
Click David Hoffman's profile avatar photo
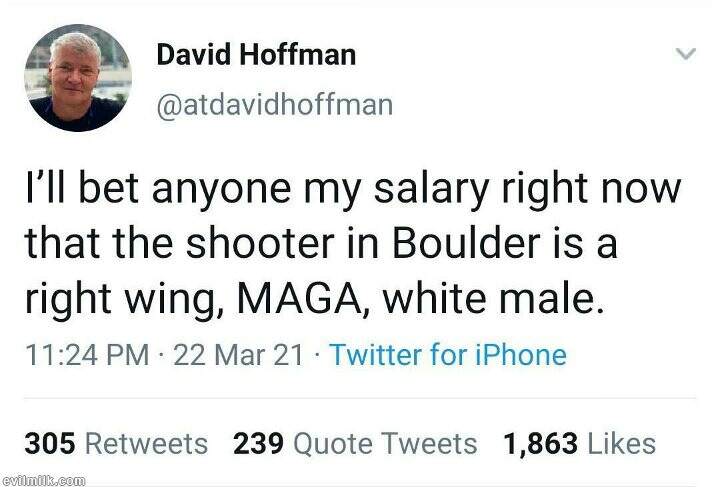[78, 78]
